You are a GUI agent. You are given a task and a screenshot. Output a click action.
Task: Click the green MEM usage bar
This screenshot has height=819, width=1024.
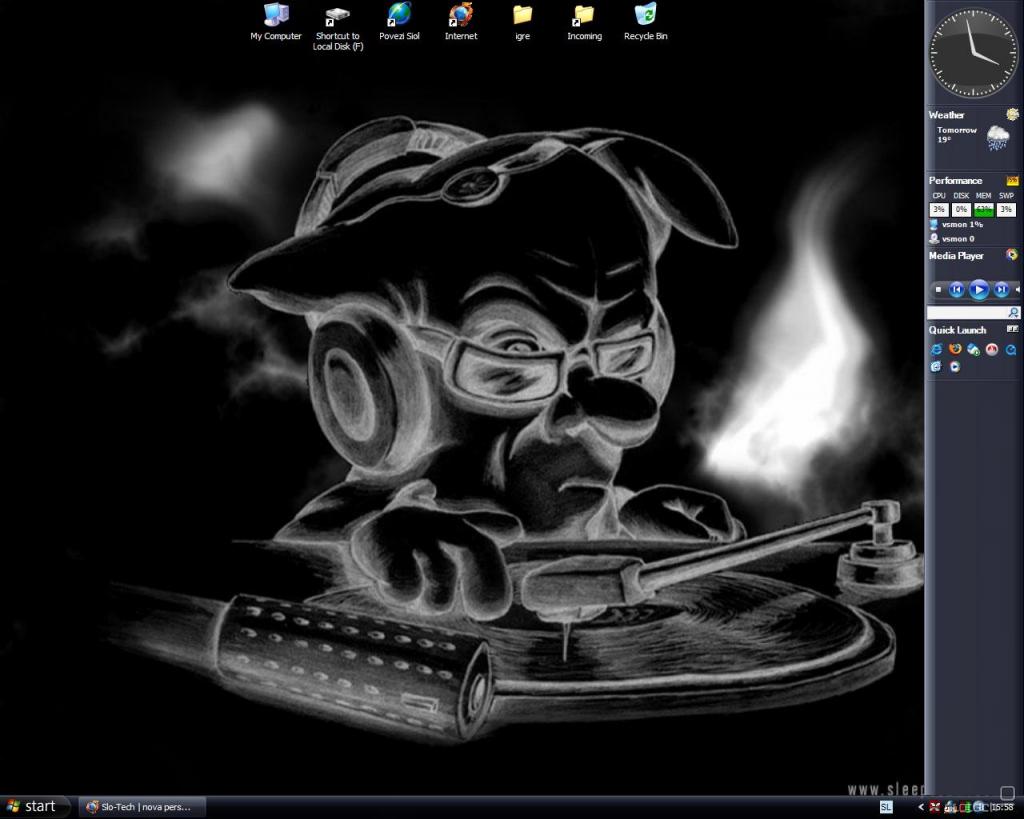click(x=984, y=210)
